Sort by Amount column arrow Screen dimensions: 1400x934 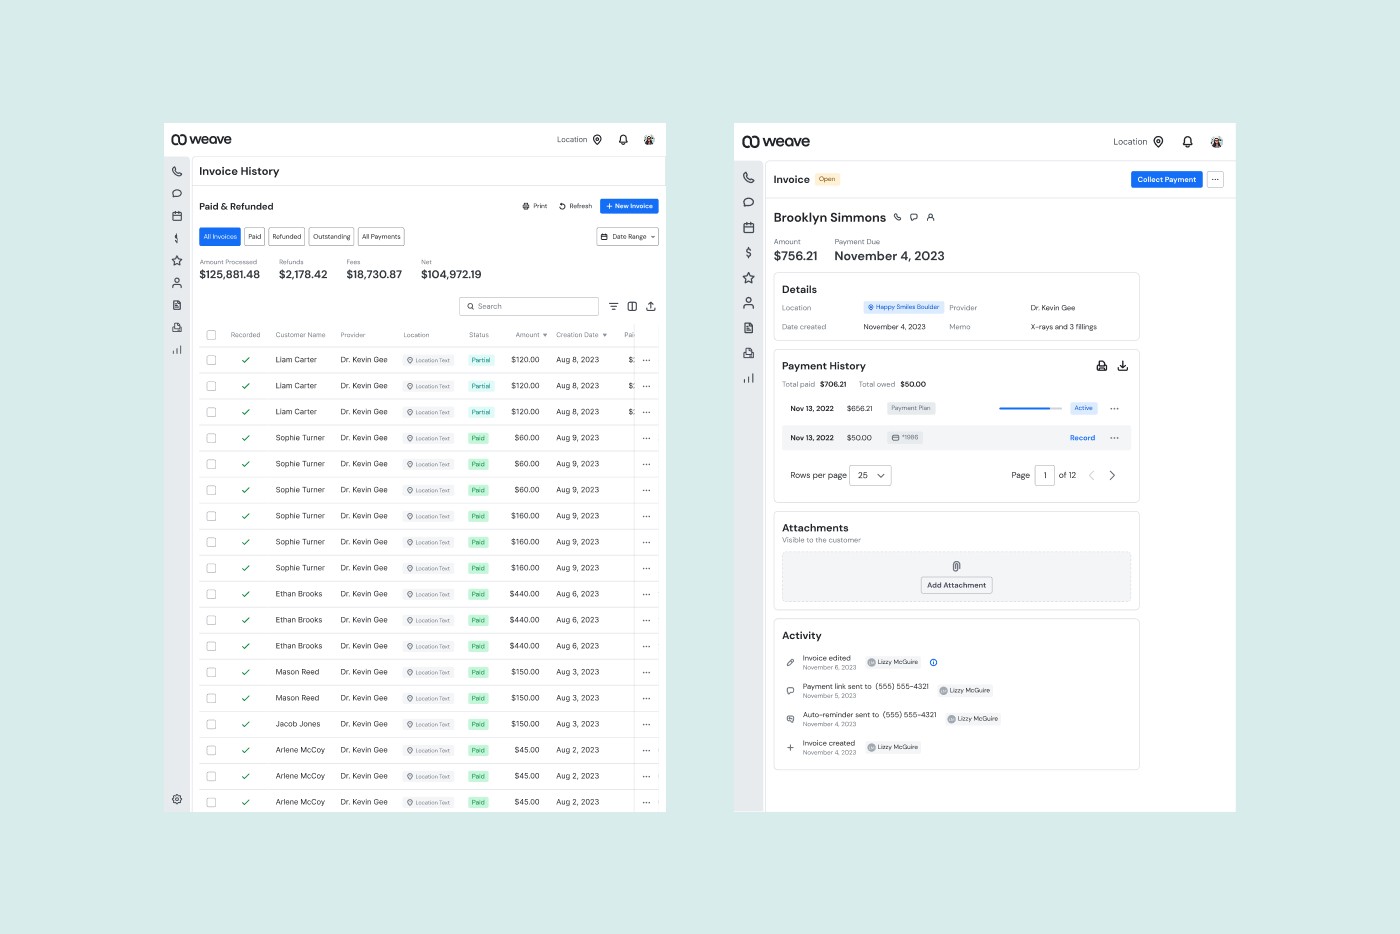click(545, 335)
